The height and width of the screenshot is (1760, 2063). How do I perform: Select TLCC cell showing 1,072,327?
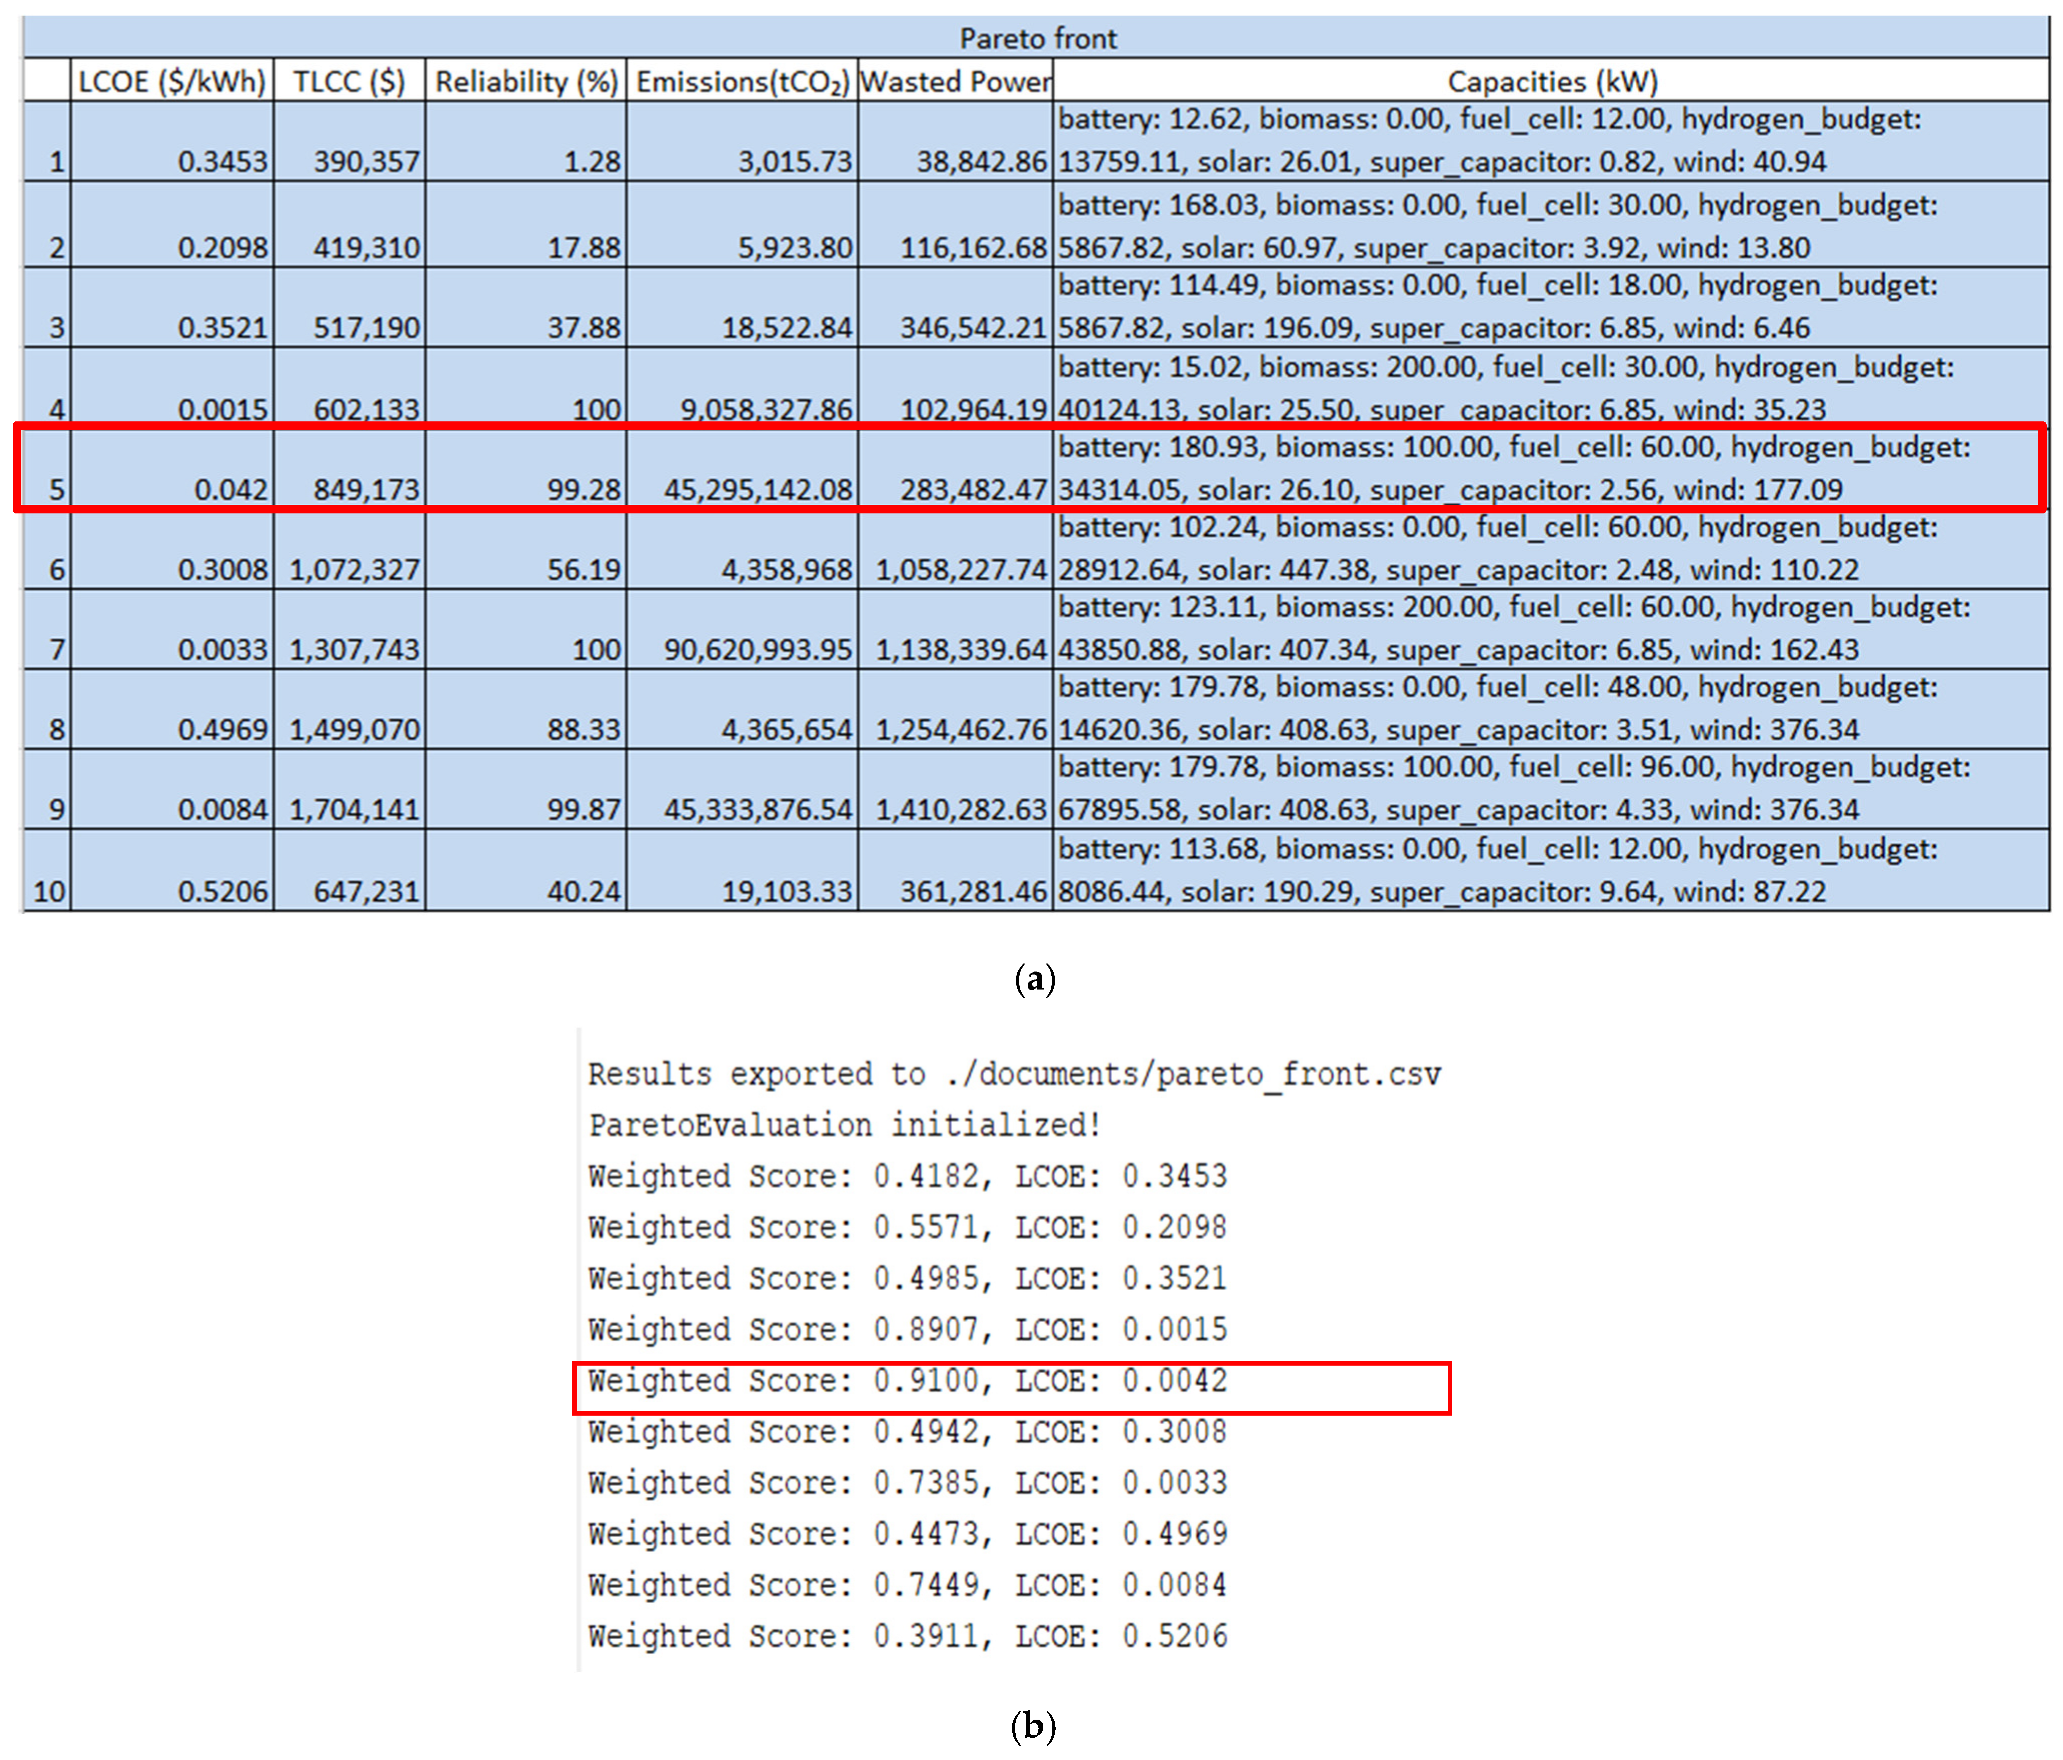(x=349, y=549)
